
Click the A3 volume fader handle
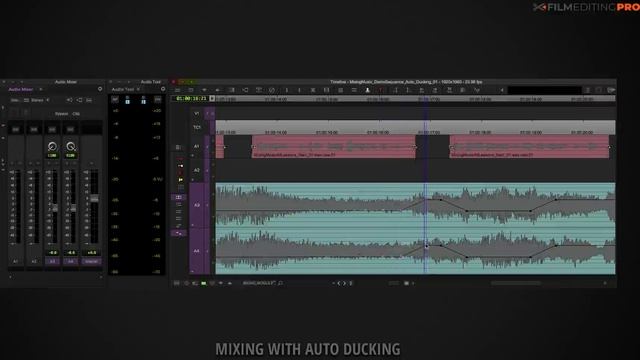[x=55, y=208]
